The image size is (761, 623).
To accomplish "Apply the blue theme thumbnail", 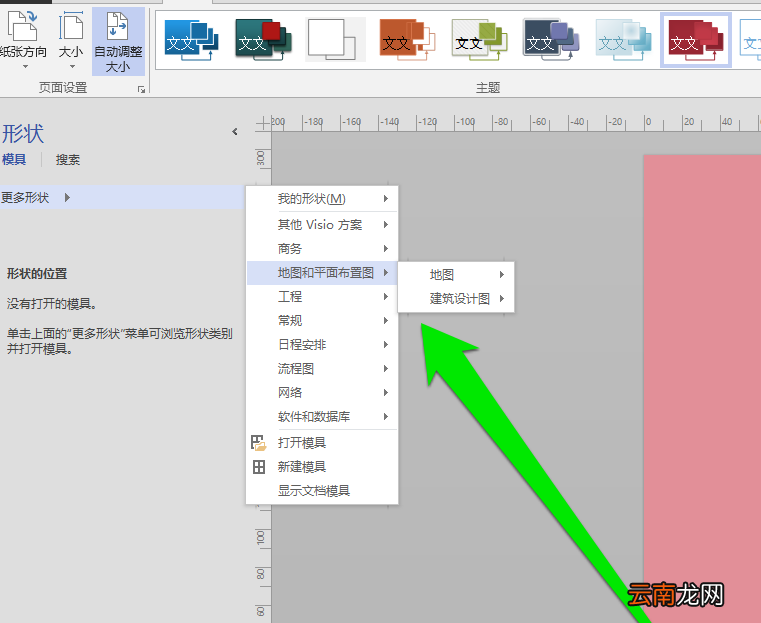I will (x=191, y=40).
